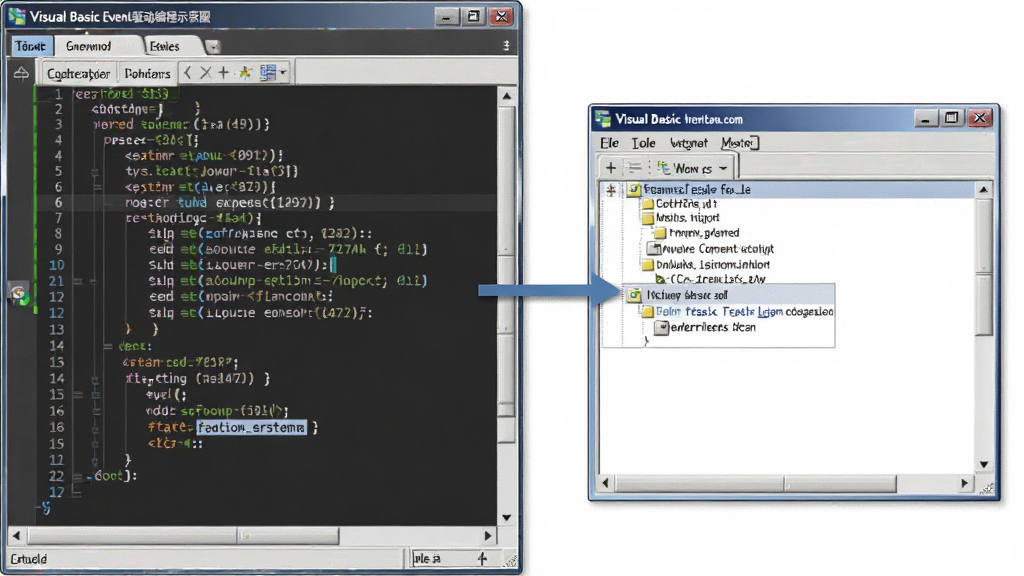This screenshot has height=576, width=1024.
Task: Click line number 10 in the code gutter
Action: [x=57, y=265]
